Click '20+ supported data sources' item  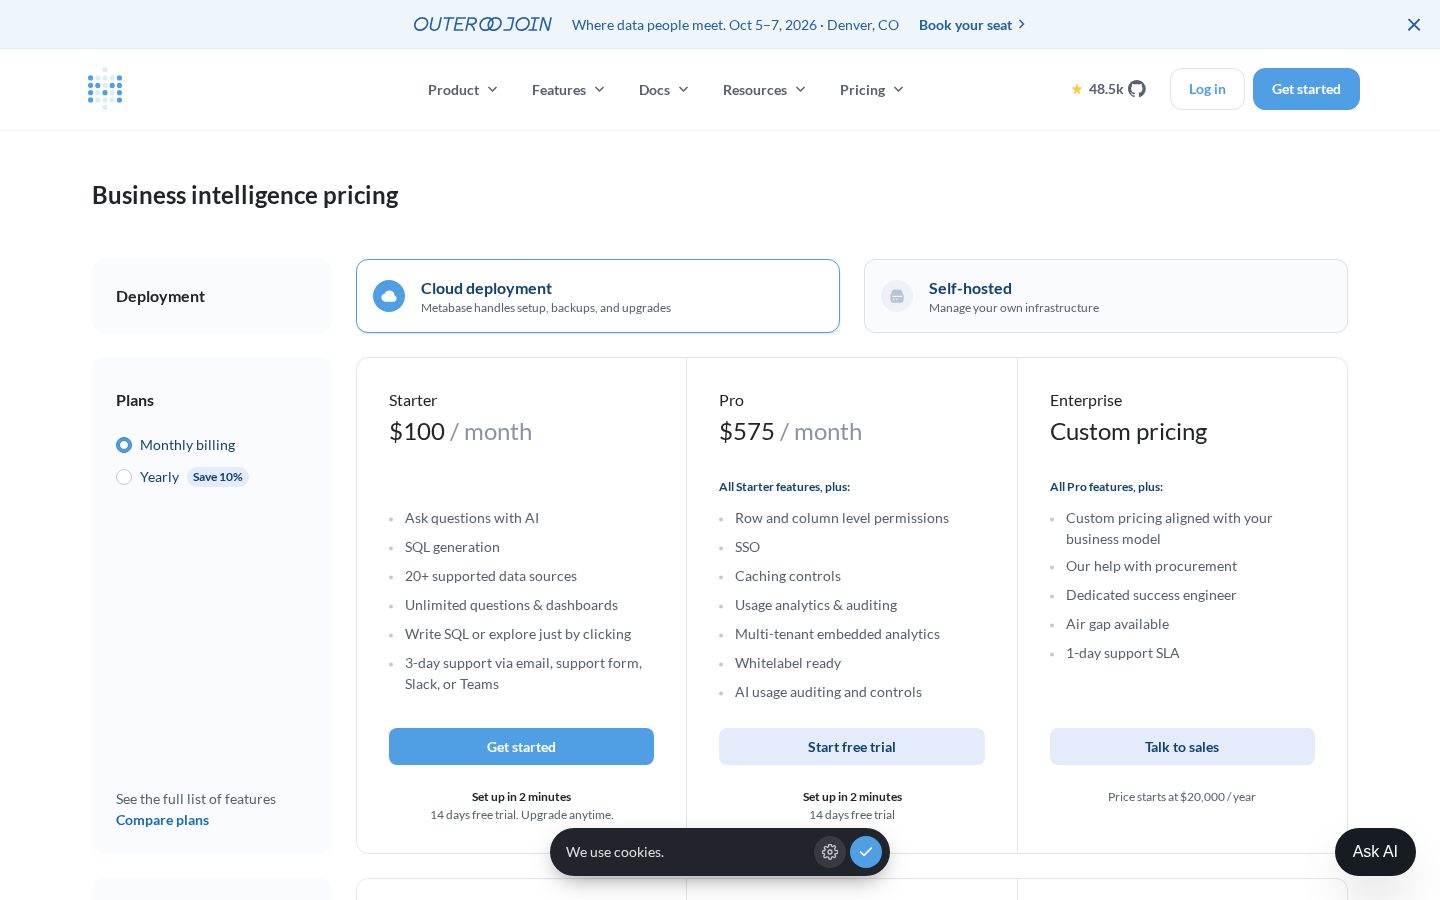point(491,576)
